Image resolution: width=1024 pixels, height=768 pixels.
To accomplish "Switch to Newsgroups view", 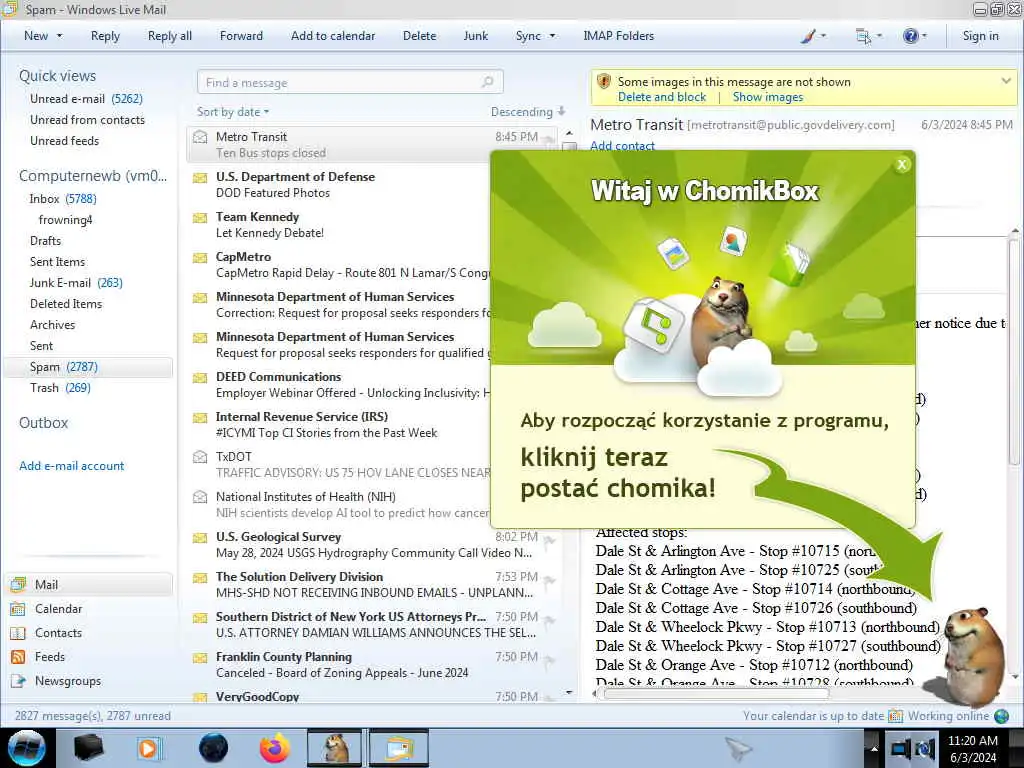I will [x=56, y=681].
